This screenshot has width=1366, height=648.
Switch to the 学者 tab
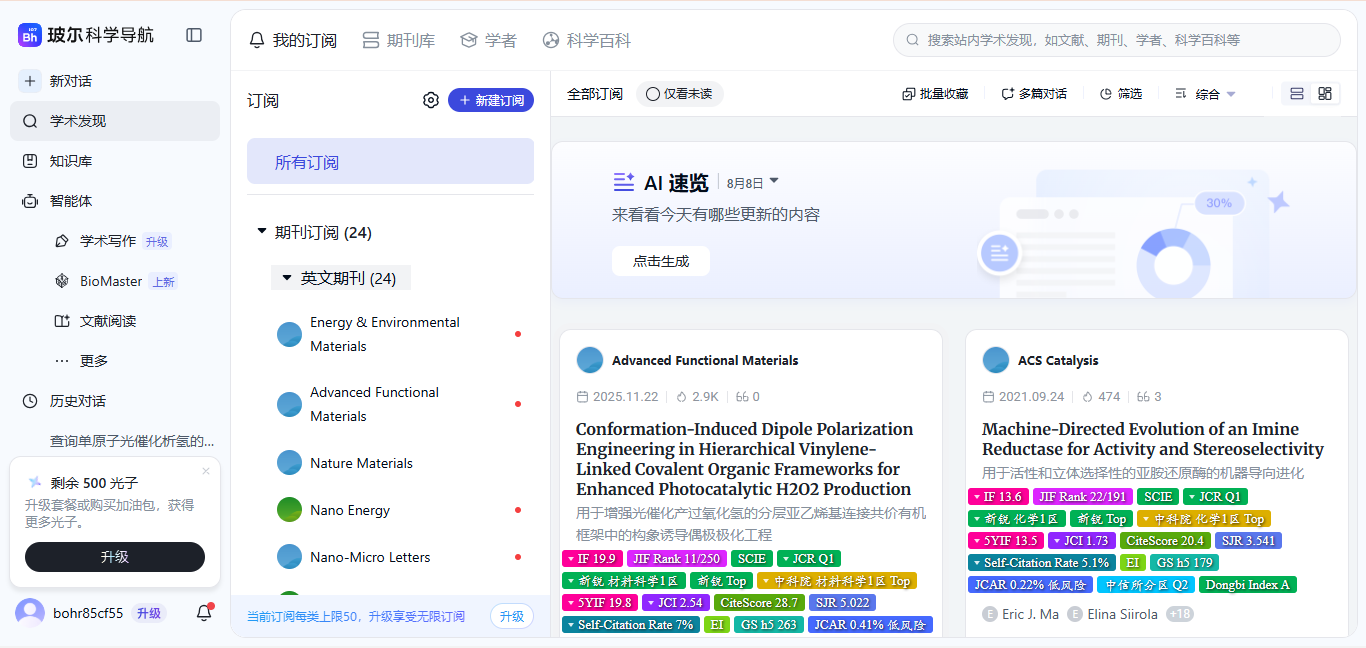point(488,41)
